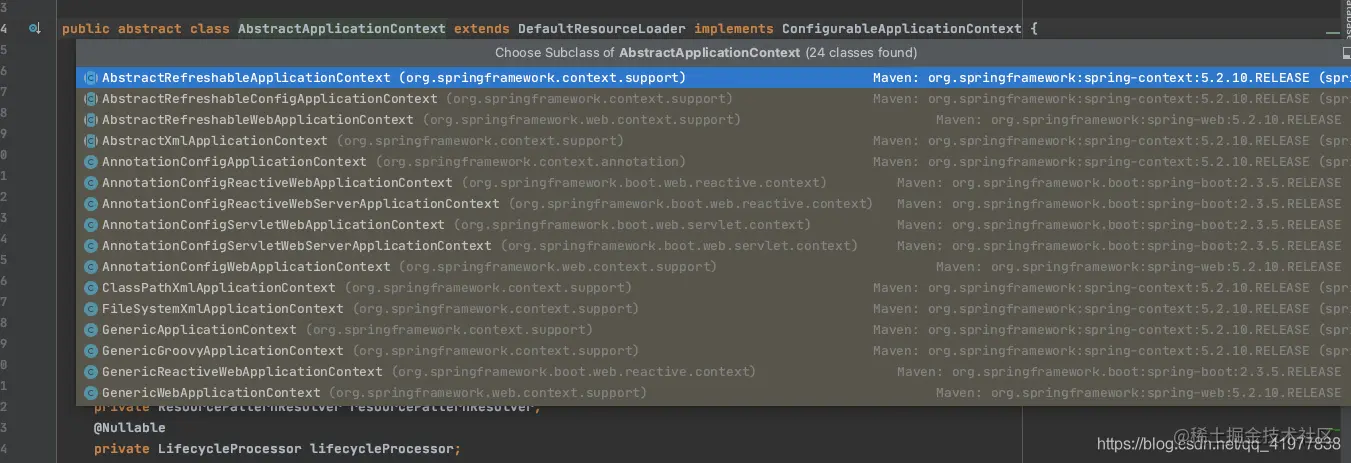
Task: Choose GenericReactiveWebApplicationContext row
Action: click(x=713, y=371)
